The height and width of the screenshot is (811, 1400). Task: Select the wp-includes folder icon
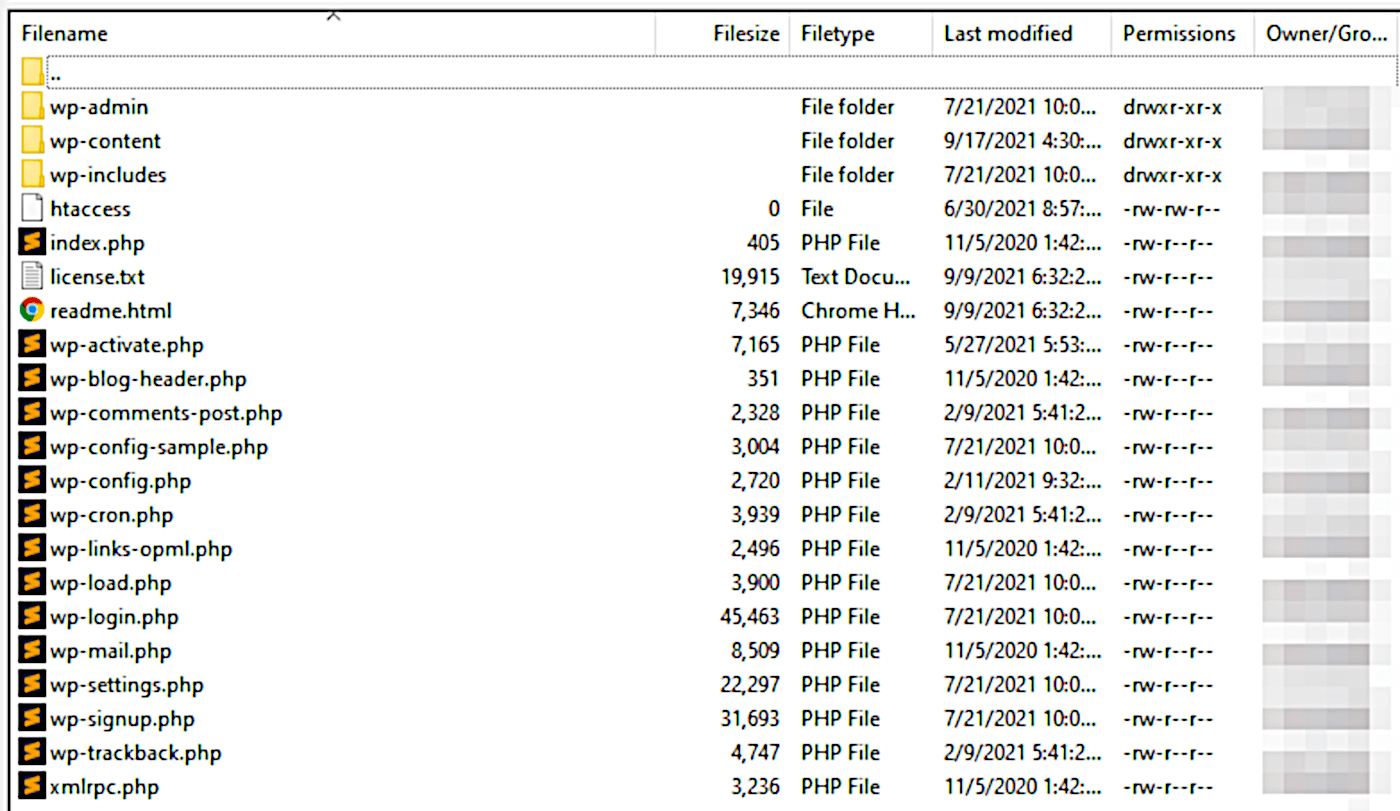point(31,174)
